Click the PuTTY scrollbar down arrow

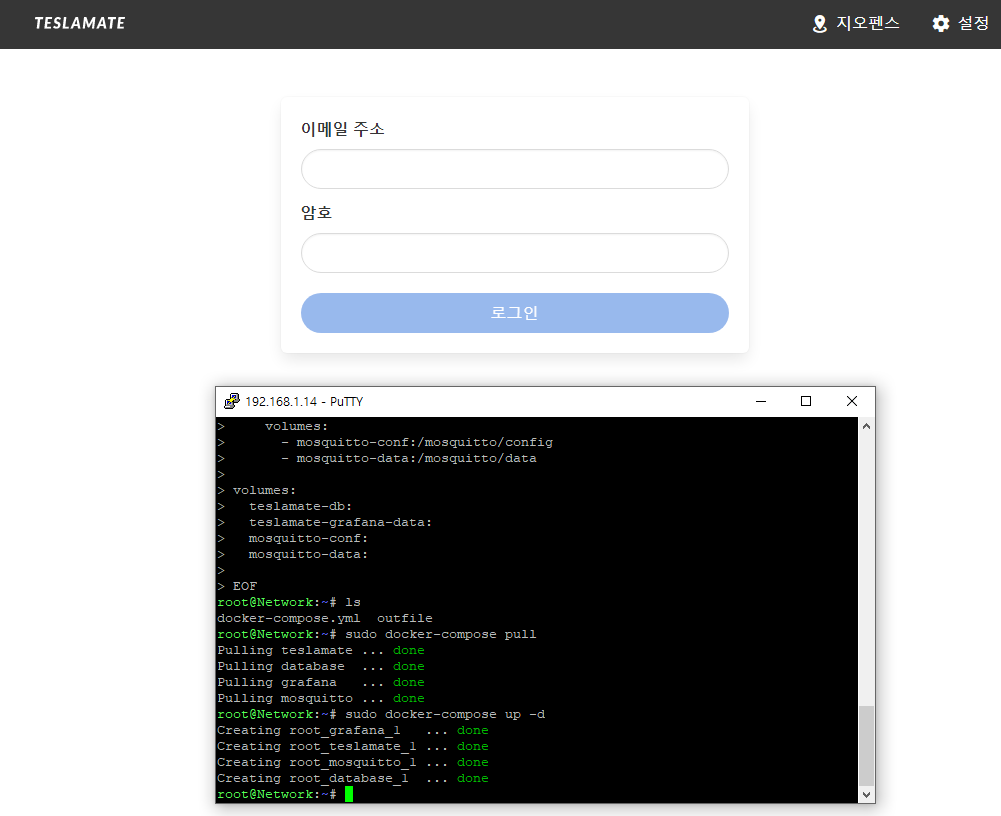point(866,795)
